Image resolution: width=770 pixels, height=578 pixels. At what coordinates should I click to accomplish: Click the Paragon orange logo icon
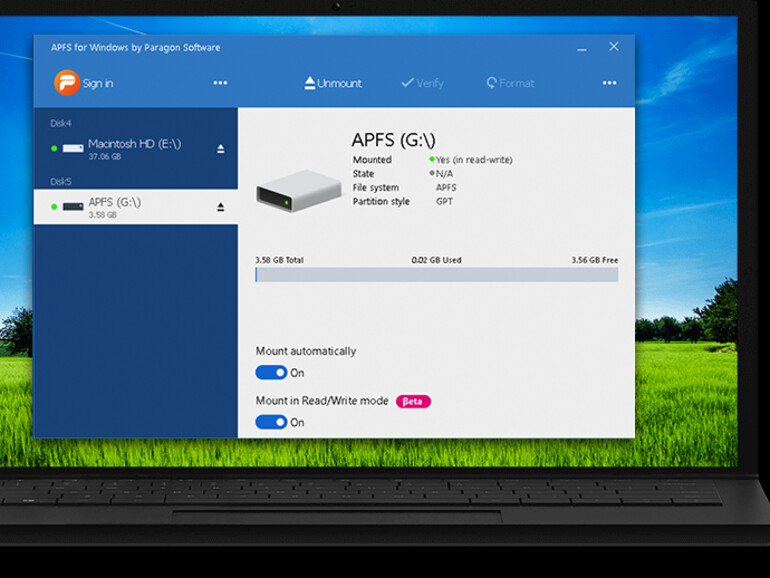point(67,83)
